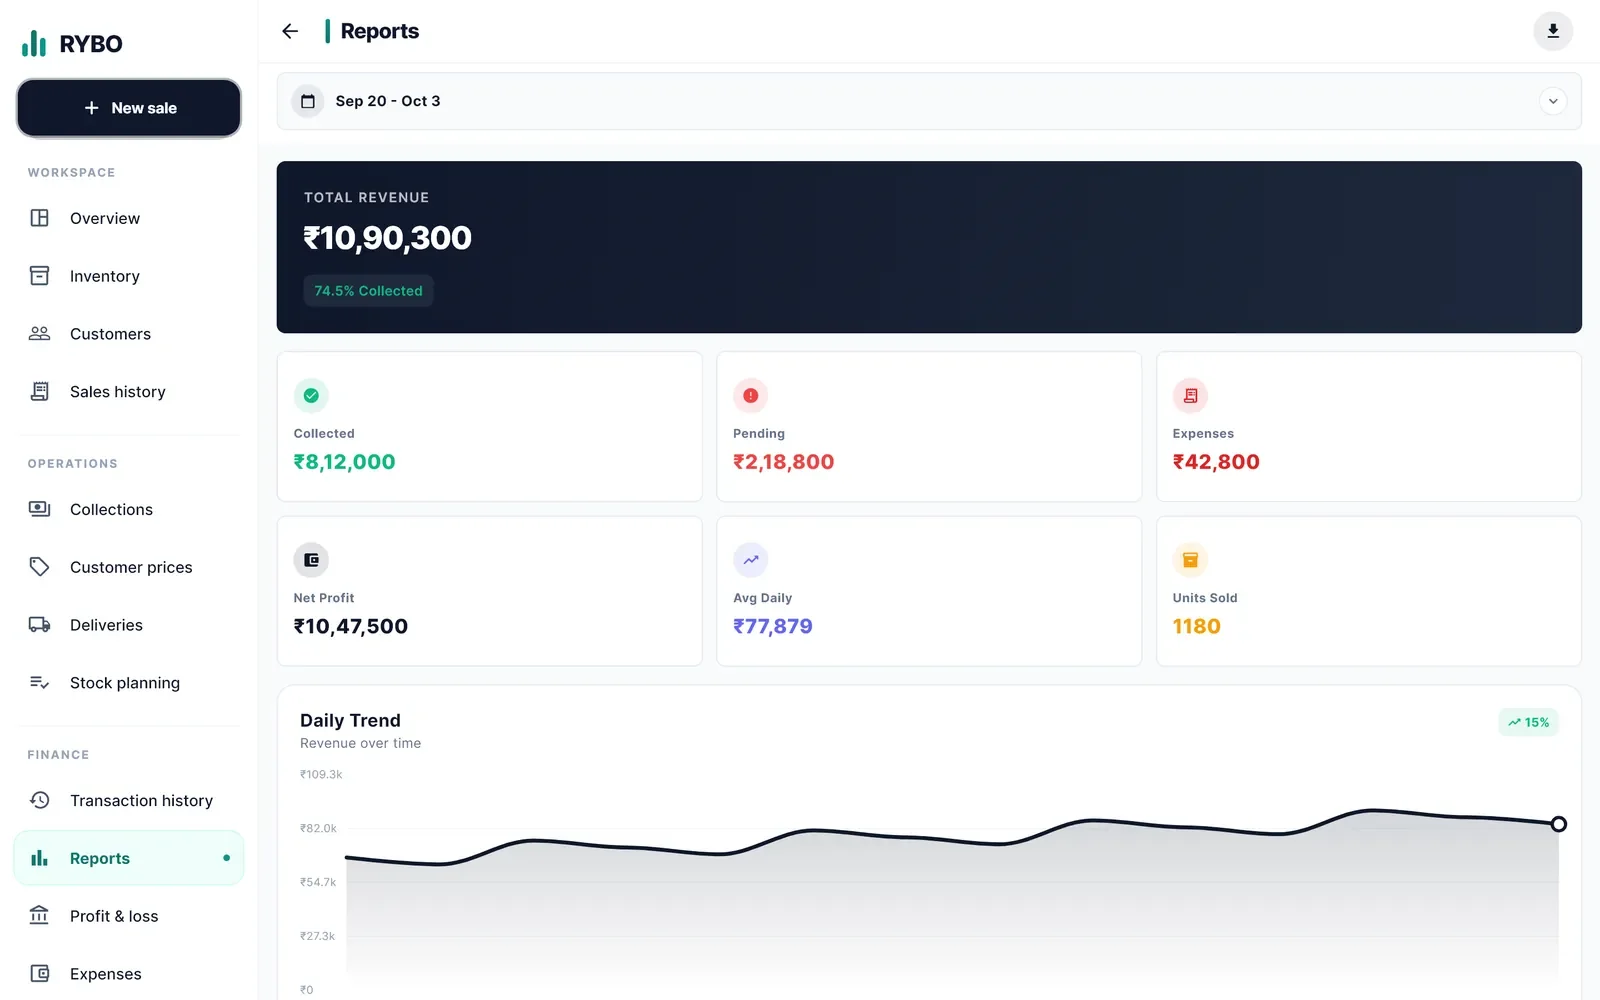Open Sales history
Image resolution: width=1600 pixels, height=1000 pixels.
point(129,392)
